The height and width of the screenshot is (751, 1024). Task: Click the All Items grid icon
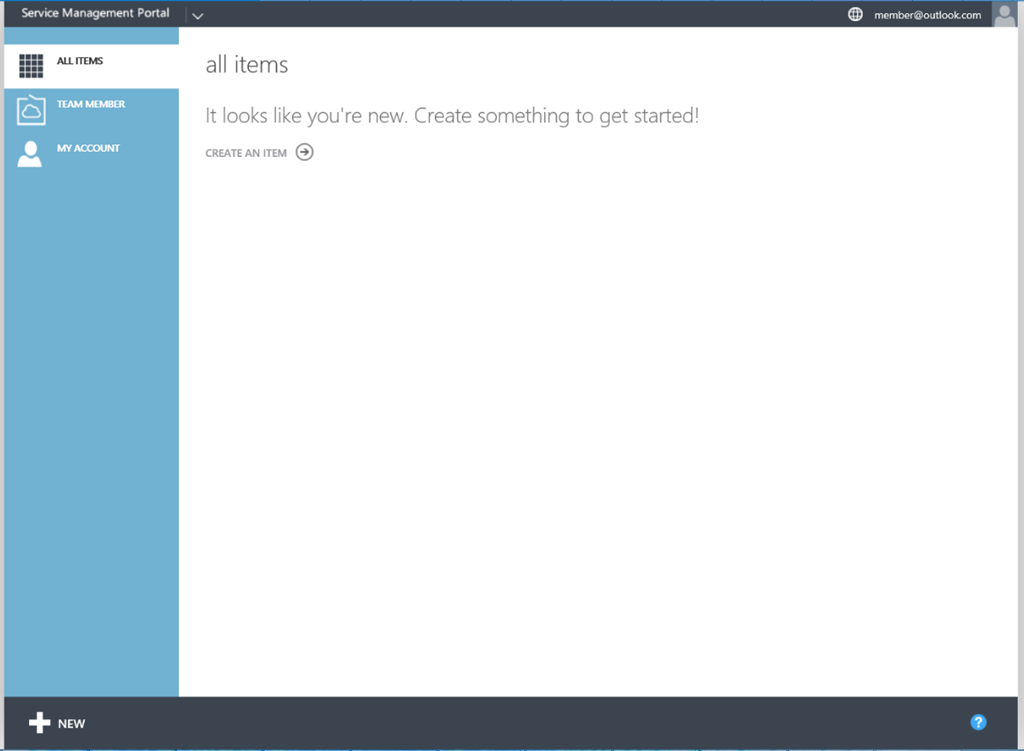(x=31, y=66)
